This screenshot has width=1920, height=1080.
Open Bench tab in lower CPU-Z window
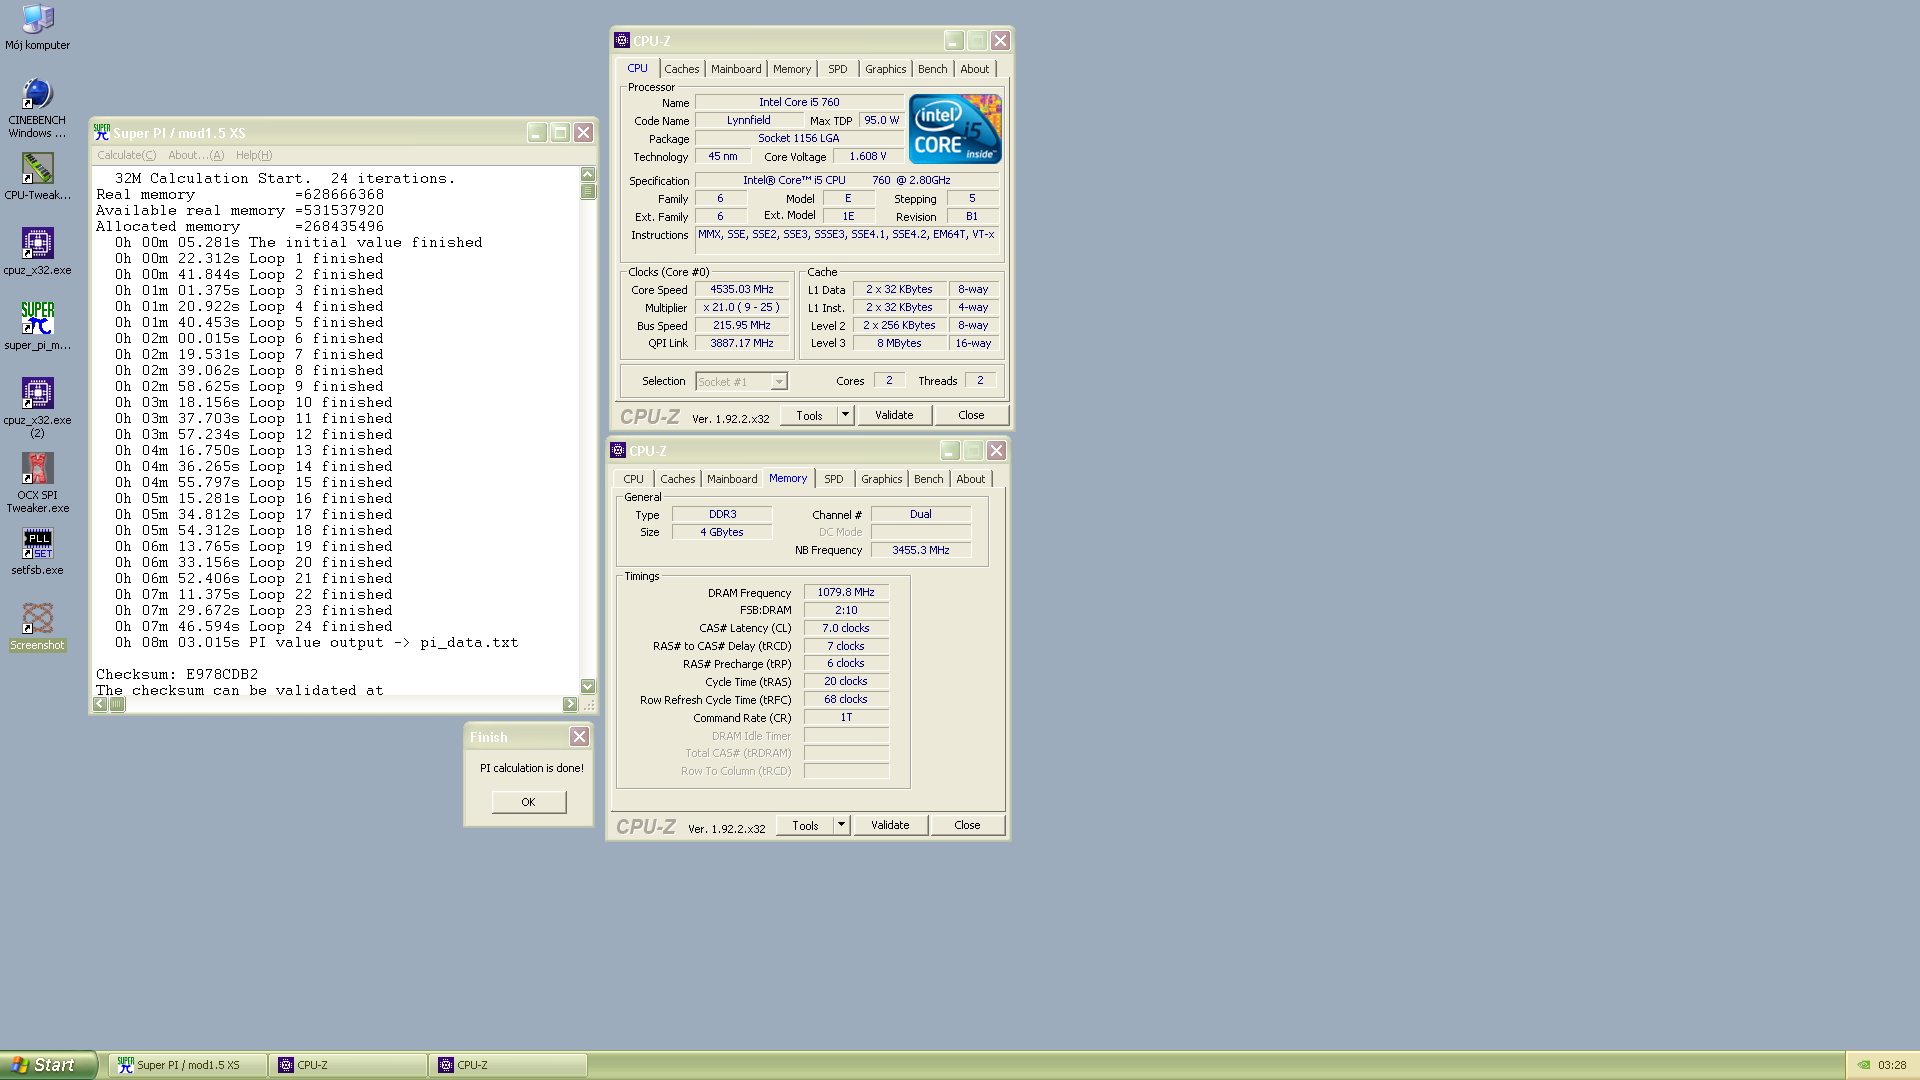tap(928, 479)
